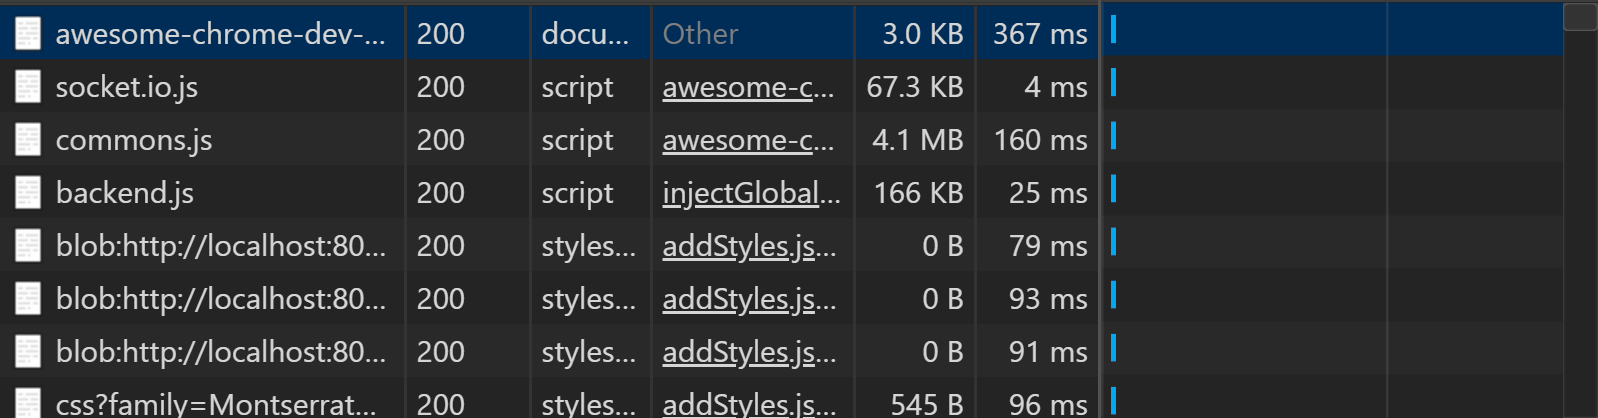Open addStyles.js link on 79 ms row
Image resolution: width=1598 pixels, height=418 pixels.
tap(748, 246)
